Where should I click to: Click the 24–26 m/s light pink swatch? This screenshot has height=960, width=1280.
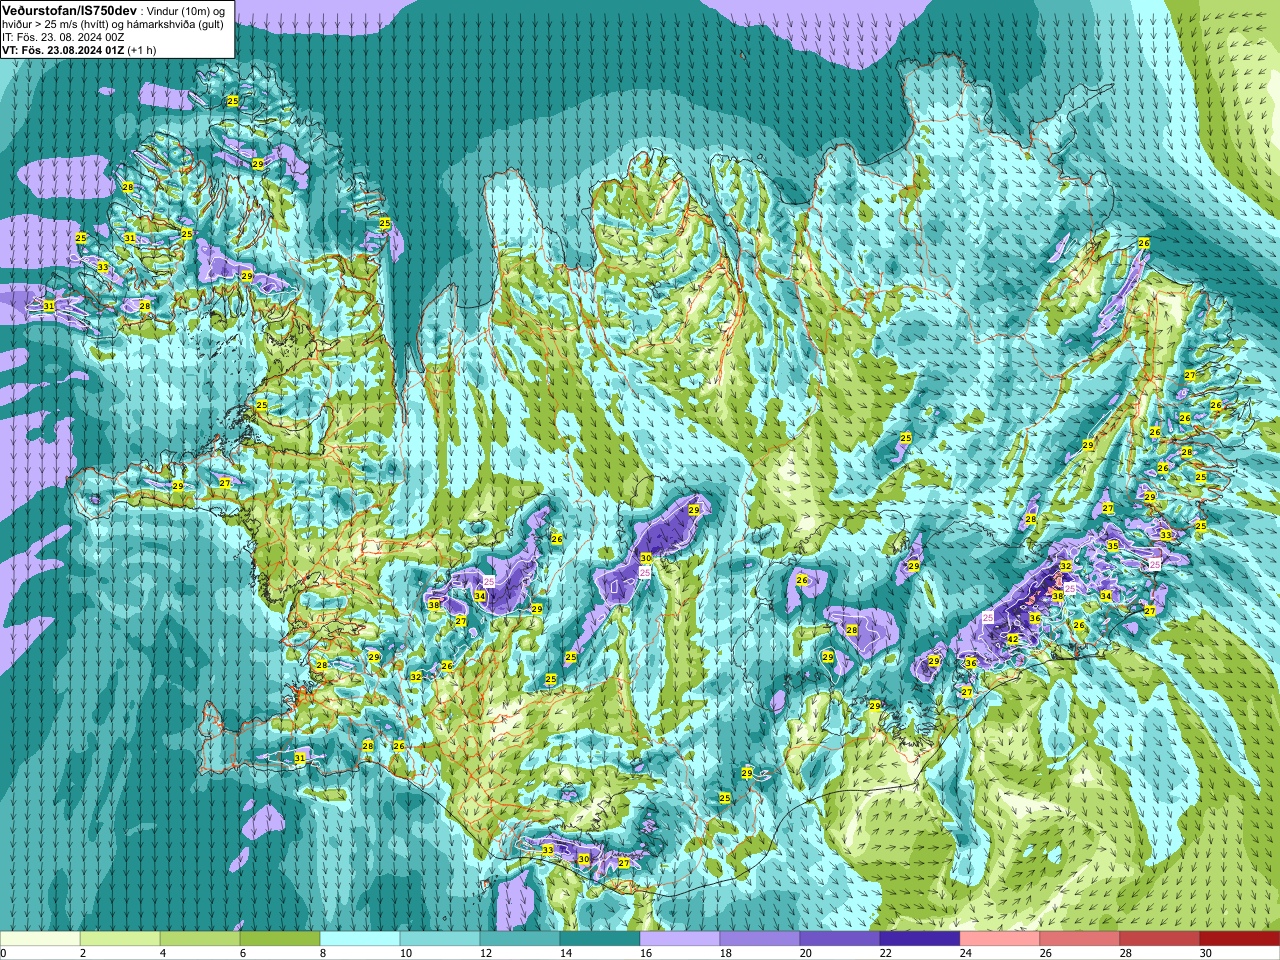(x=1000, y=939)
